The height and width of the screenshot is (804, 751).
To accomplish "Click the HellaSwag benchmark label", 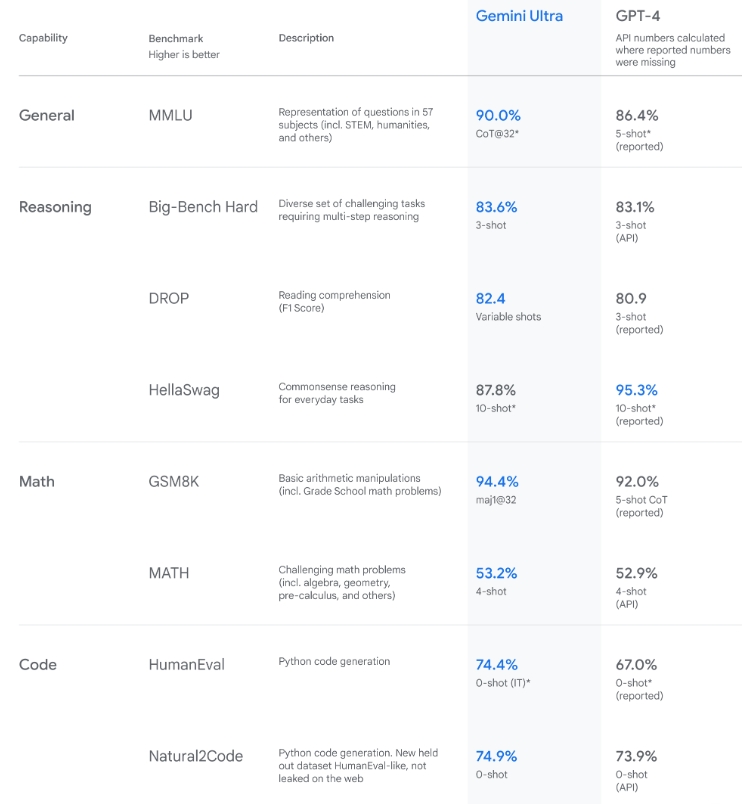I will click(184, 390).
